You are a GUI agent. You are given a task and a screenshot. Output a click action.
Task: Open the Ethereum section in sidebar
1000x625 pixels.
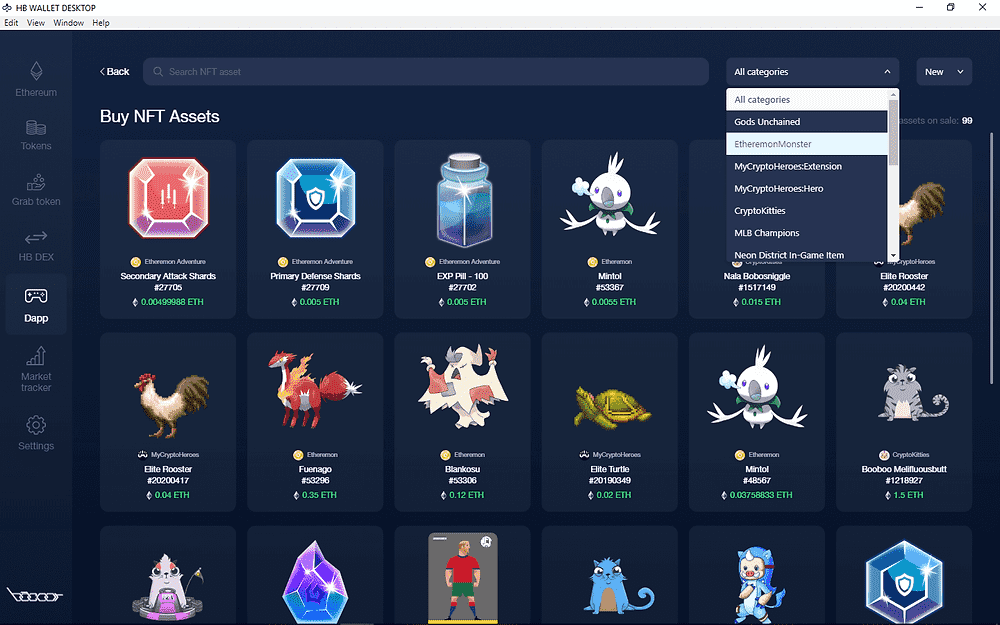(x=36, y=79)
